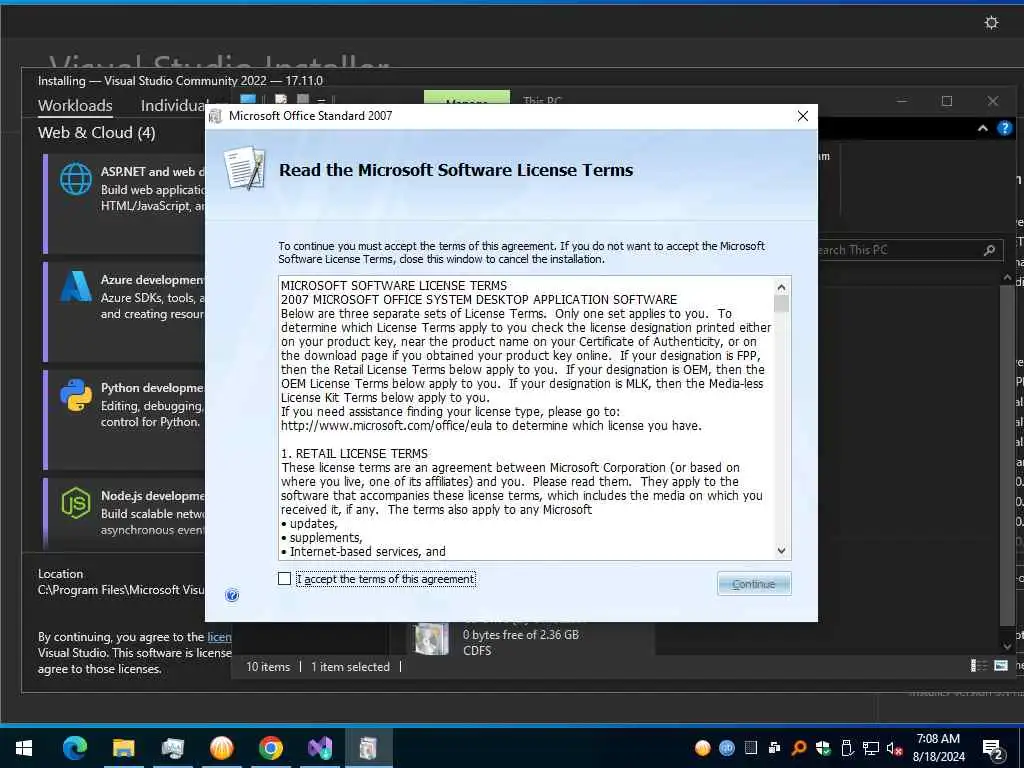Select the ASP.NET and web development workload
The height and width of the screenshot is (768, 1024).
tap(124, 203)
